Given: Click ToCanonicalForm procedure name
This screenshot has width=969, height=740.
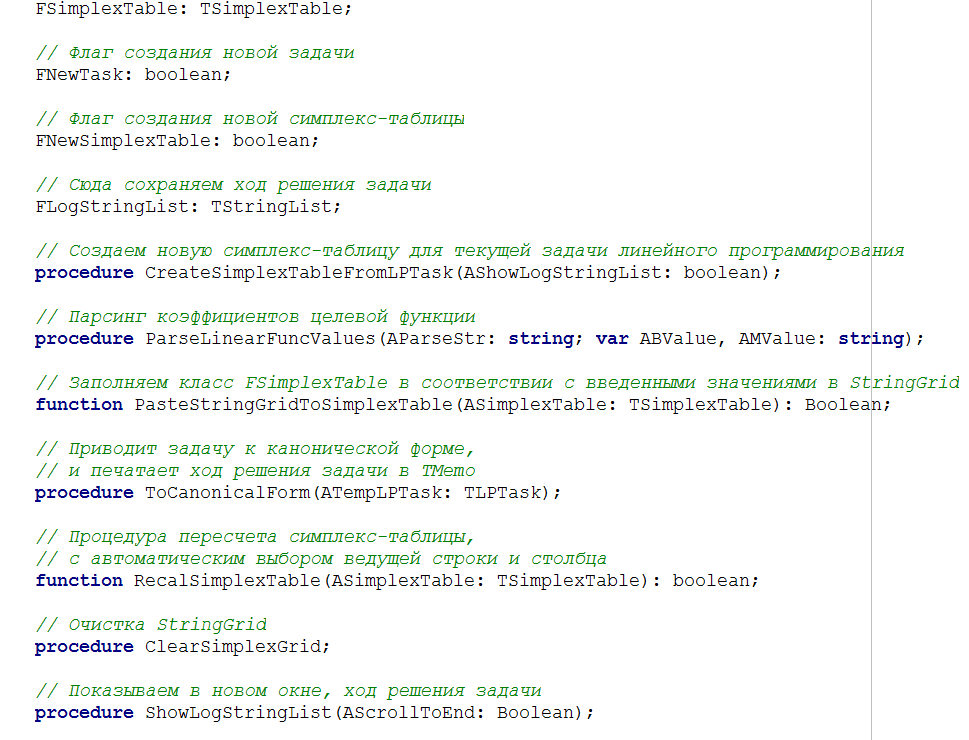Looking at the screenshot, I should tap(227, 493).
